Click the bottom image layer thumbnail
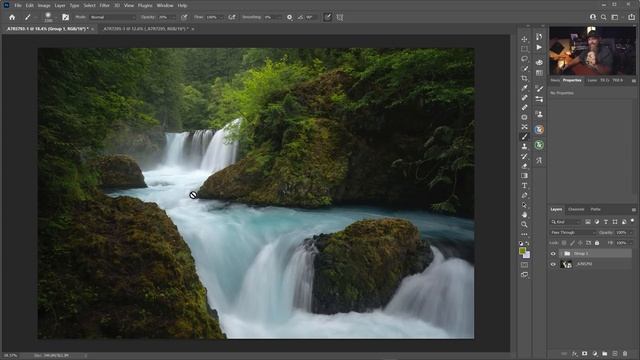This screenshot has width=640, height=360. coord(566,264)
